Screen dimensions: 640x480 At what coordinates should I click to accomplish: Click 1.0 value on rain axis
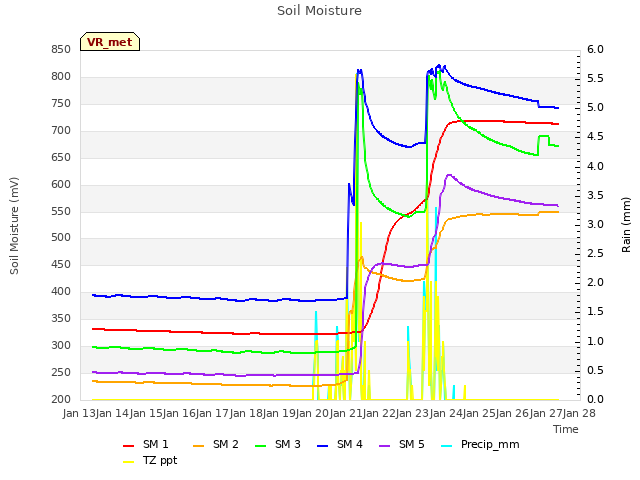point(595,342)
